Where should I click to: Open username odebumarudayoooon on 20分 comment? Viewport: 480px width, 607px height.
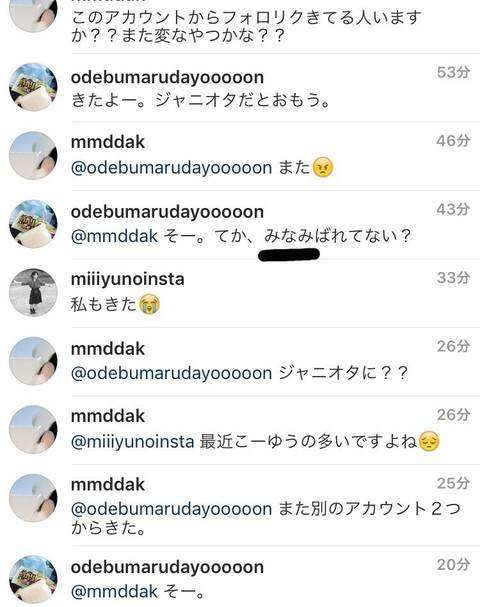[167, 567]
